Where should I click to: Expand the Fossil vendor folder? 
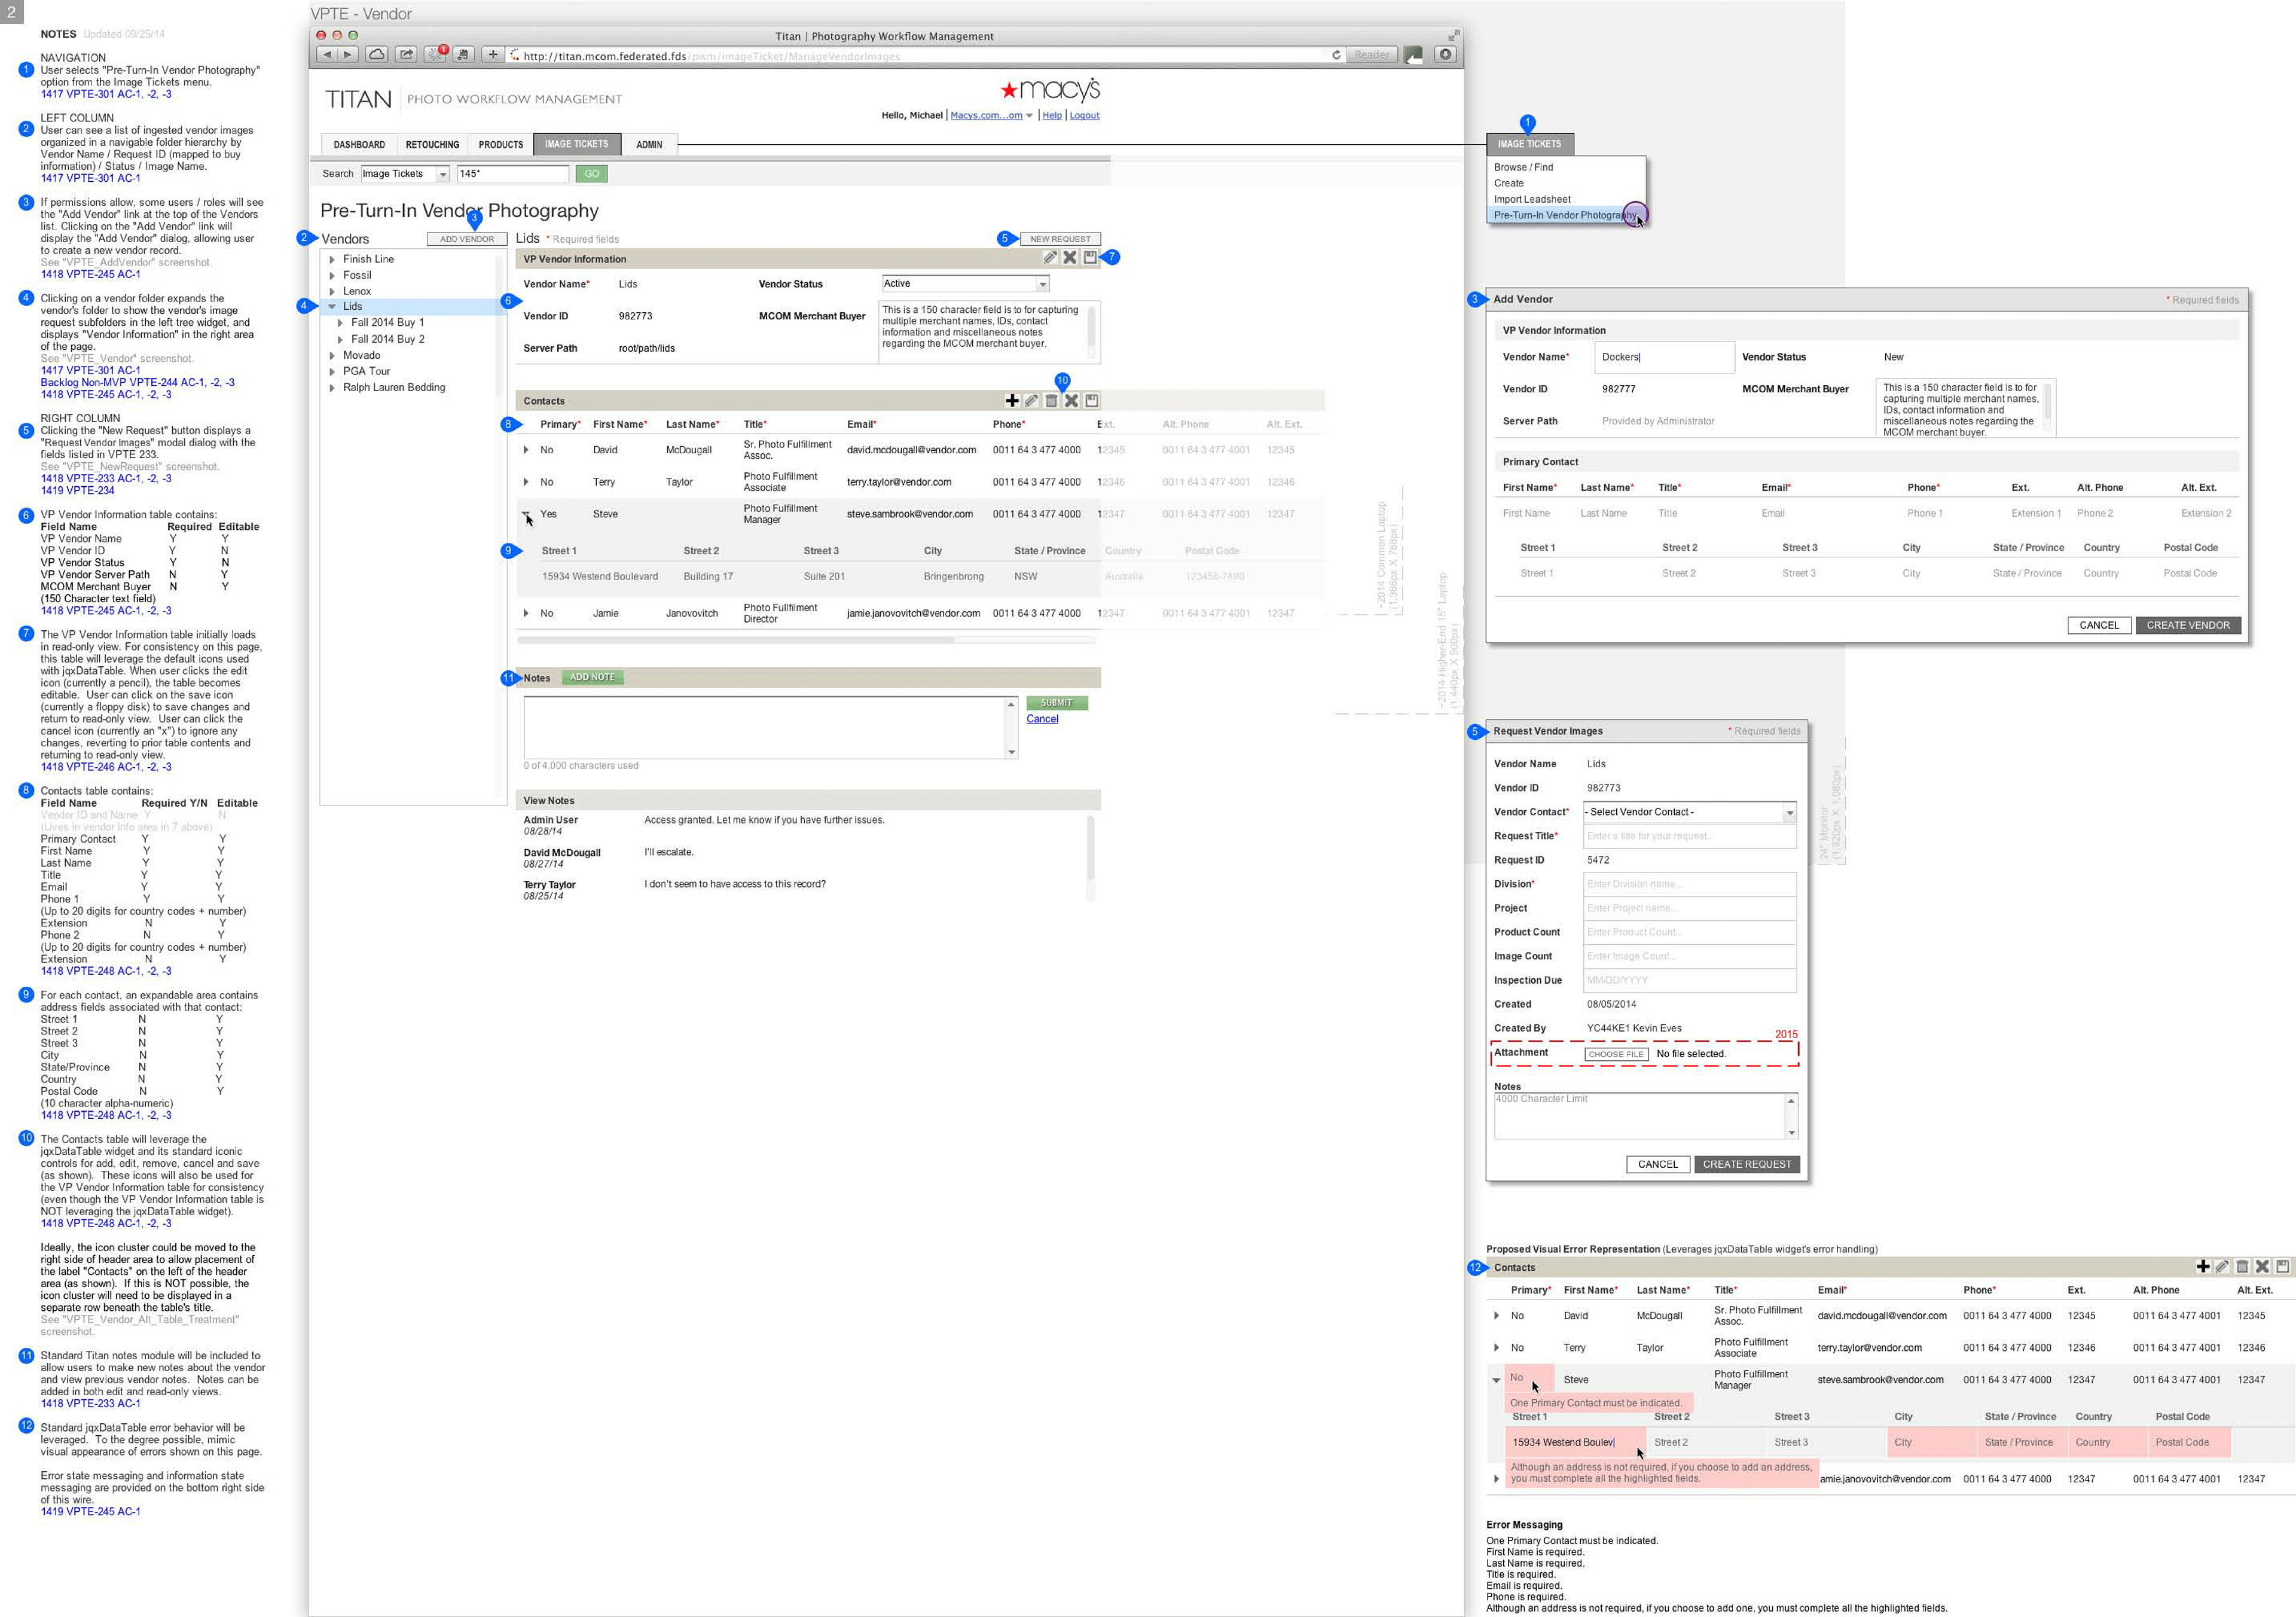(332, 275)
